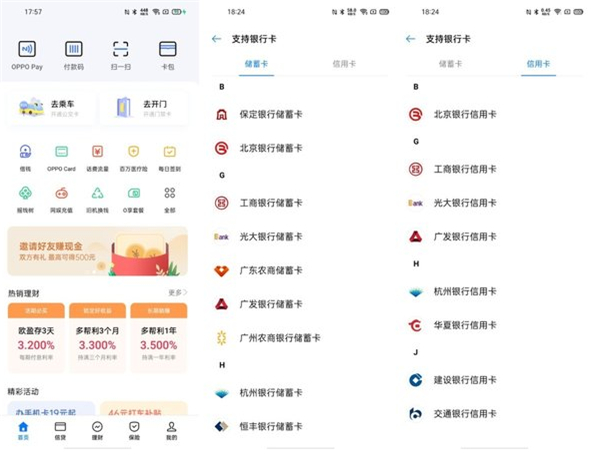600x455 pixels.
Task: Open the 邀请好友赚现金 banner
Action: [x=98, y=251]
